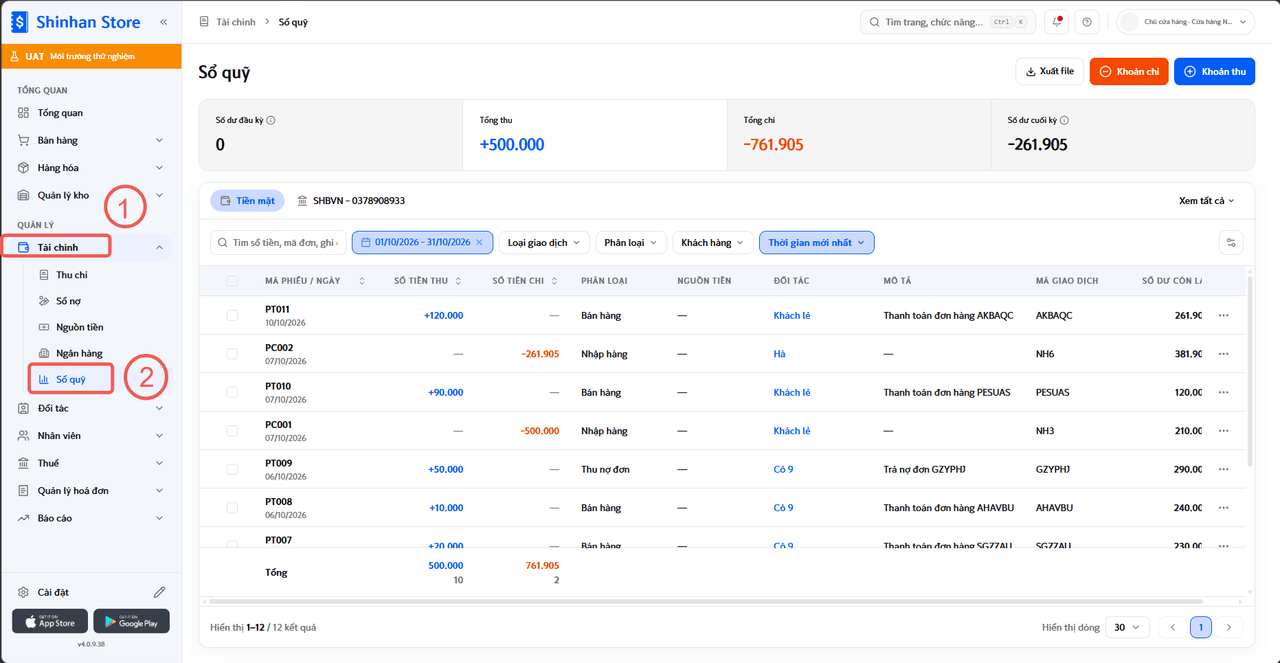Open the Xem tất cả dropdown

coord(1207,201)
